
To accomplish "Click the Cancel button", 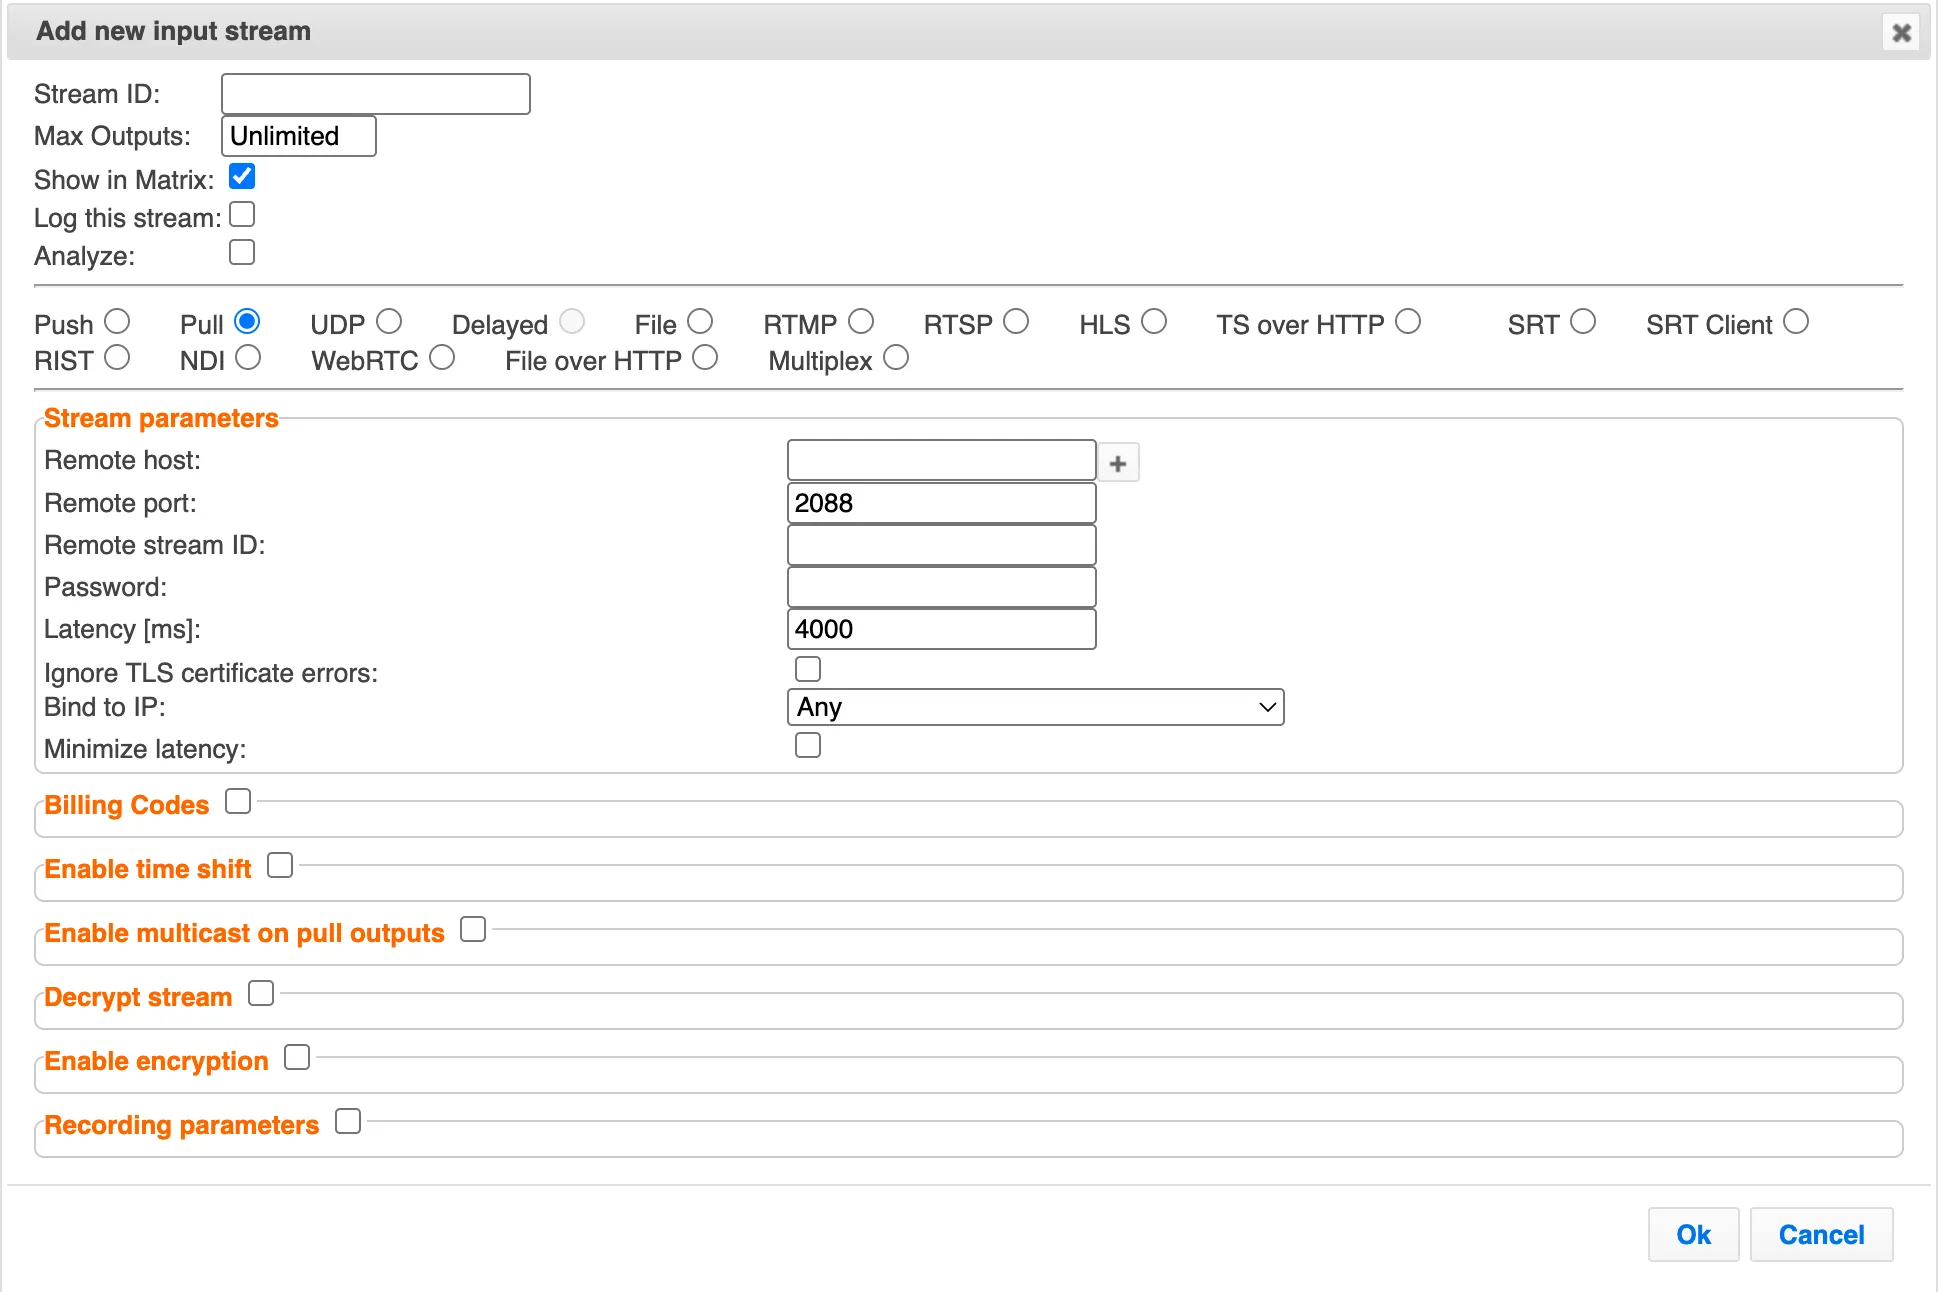I will pyautogui.click(x=1821, y=1235).
